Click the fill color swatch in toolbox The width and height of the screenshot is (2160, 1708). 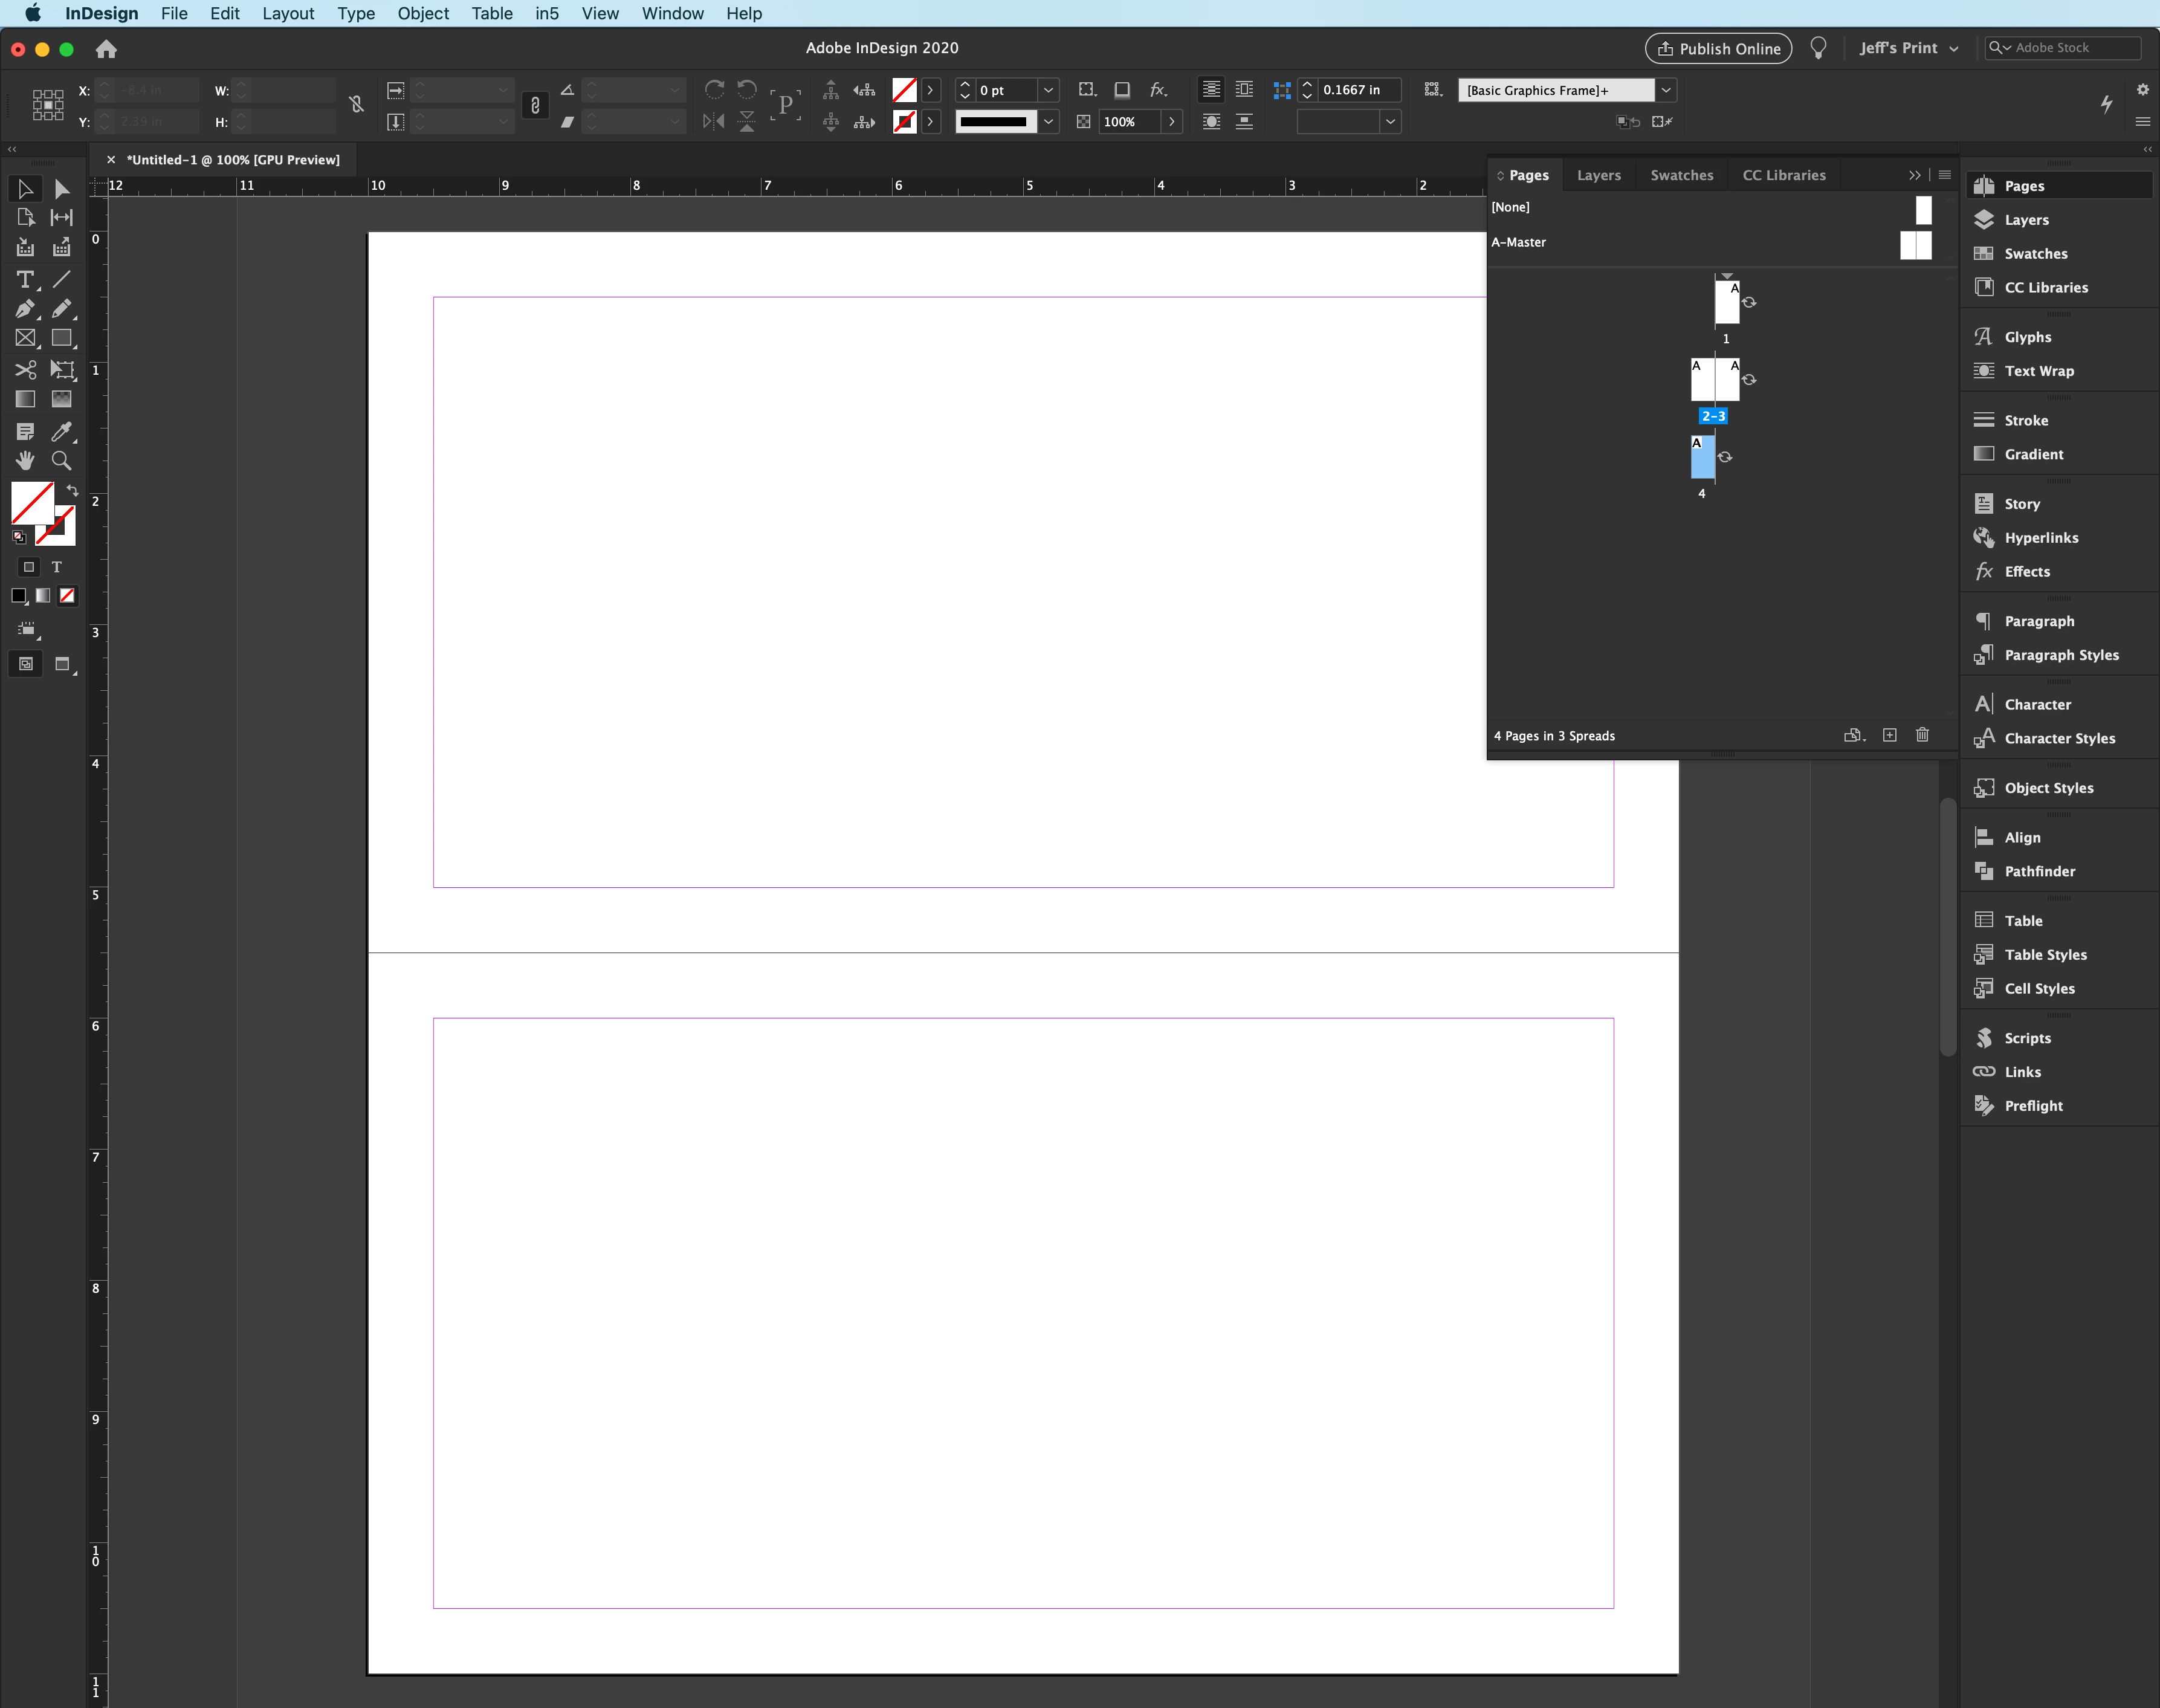click(31, 502)
